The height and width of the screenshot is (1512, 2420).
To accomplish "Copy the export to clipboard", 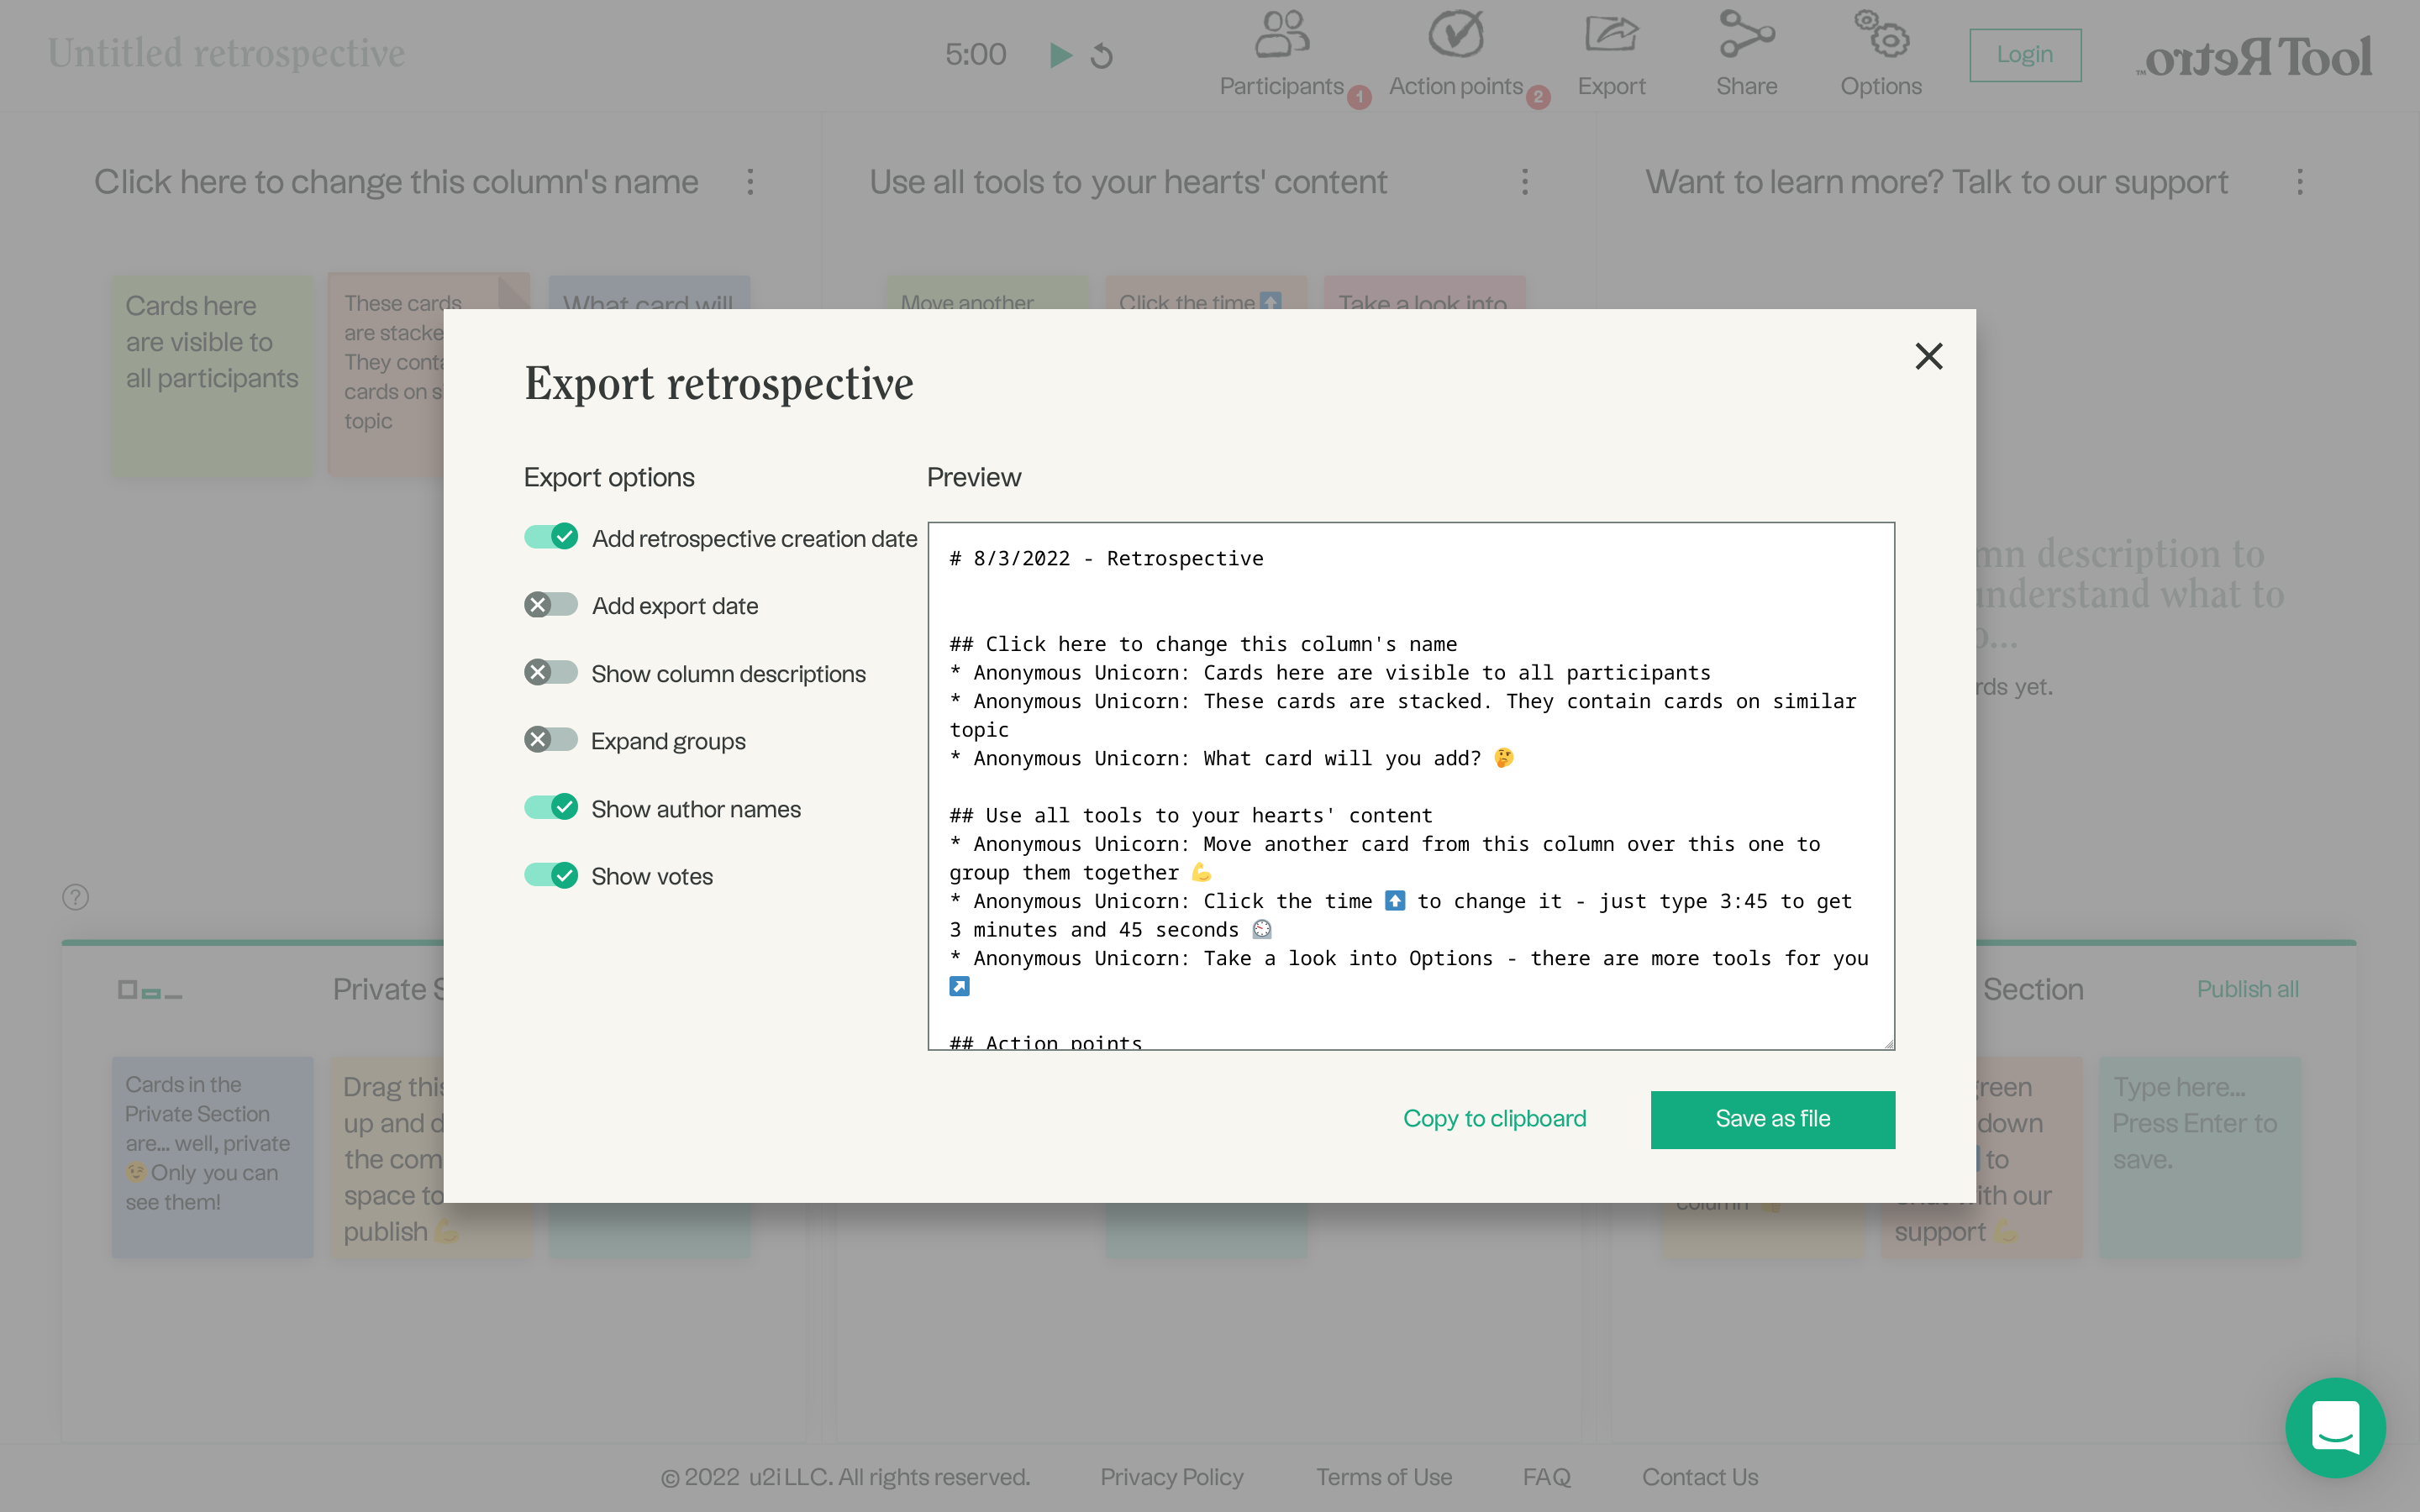I will 1494,1119.
